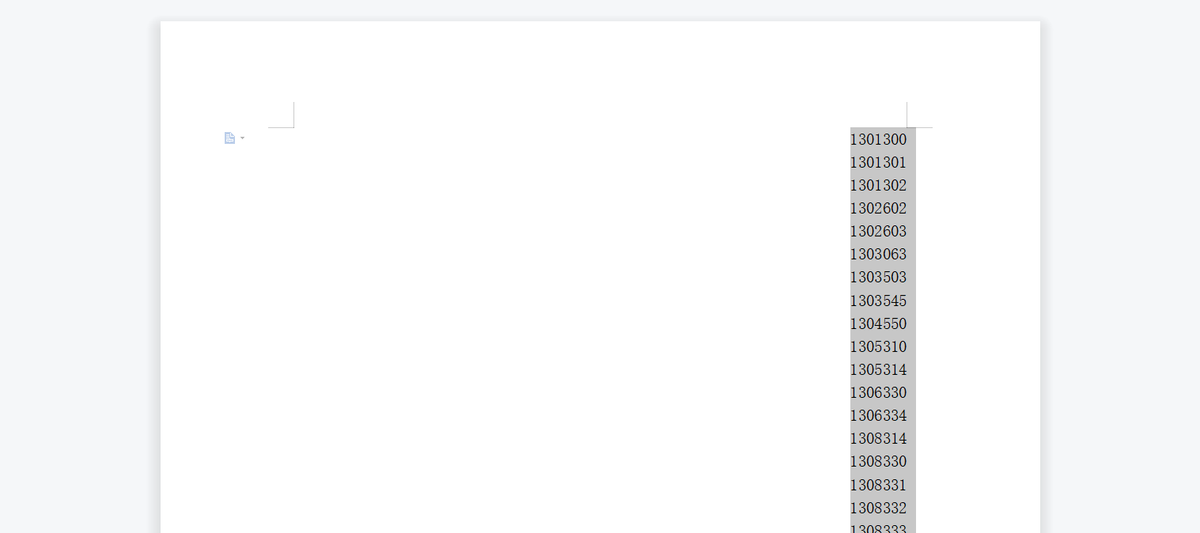Click the blue document icon in left margin

tap(229, 138)
